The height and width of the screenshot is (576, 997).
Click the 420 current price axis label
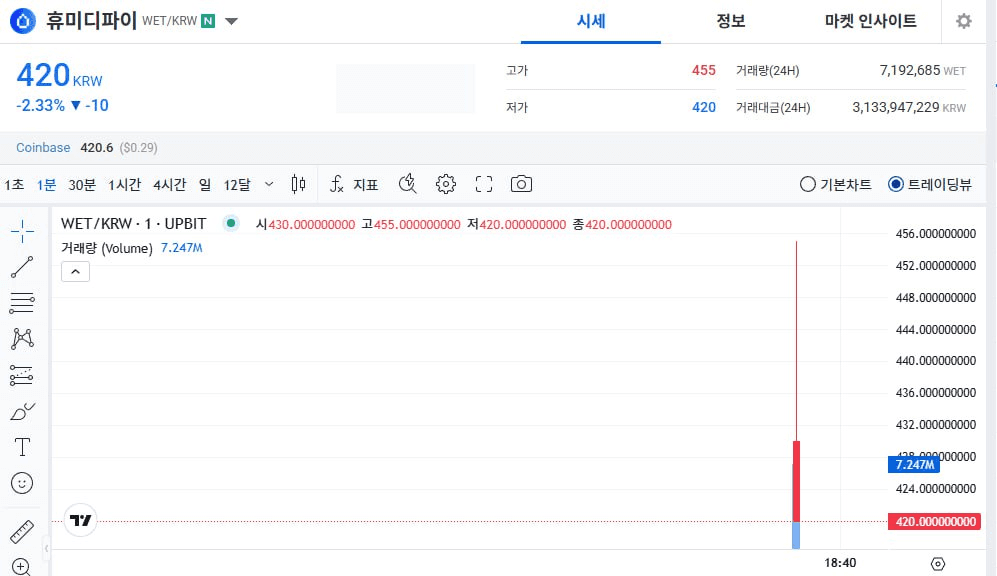pos(934,521)
